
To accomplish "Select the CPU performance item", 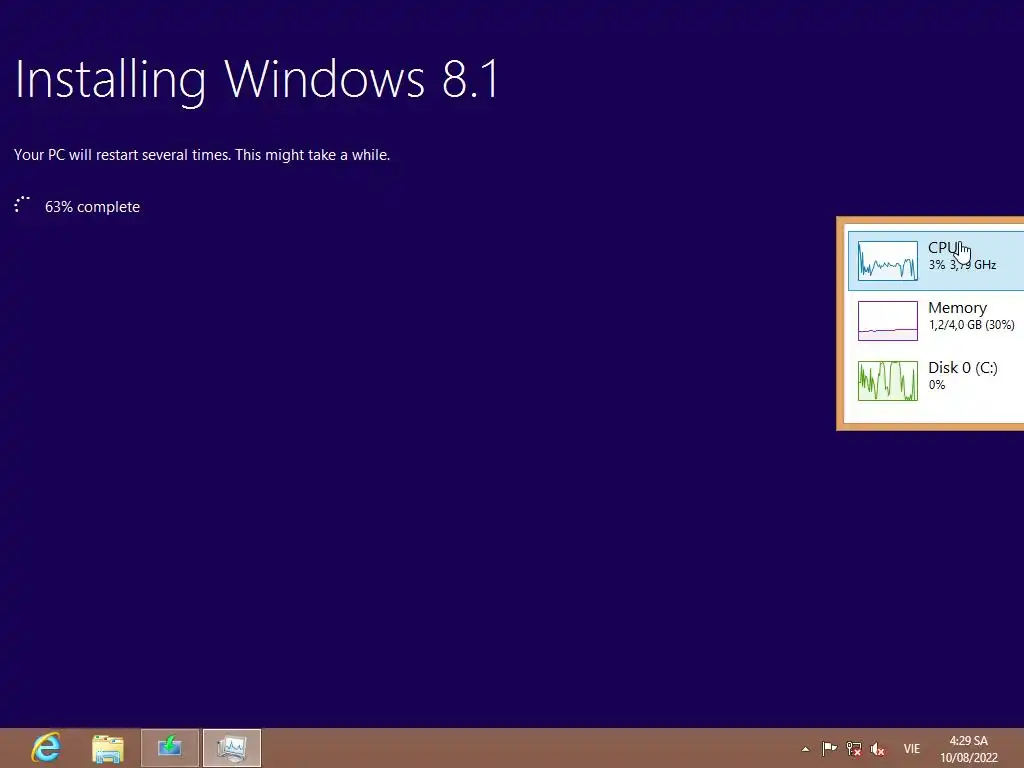I will 936,260.
